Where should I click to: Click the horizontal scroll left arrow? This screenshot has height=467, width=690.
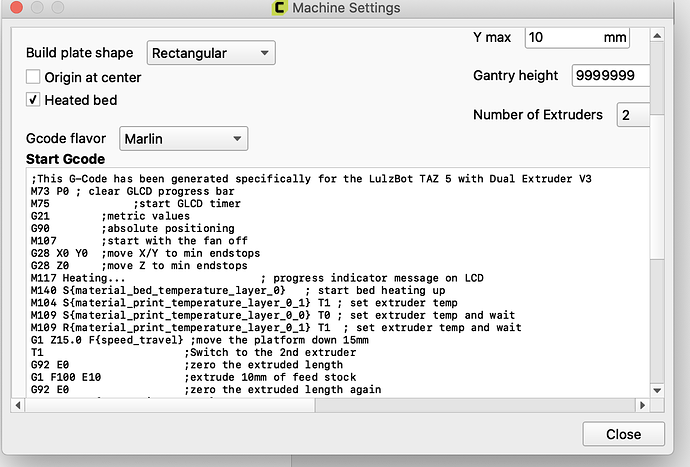click(x=18, y=405)
